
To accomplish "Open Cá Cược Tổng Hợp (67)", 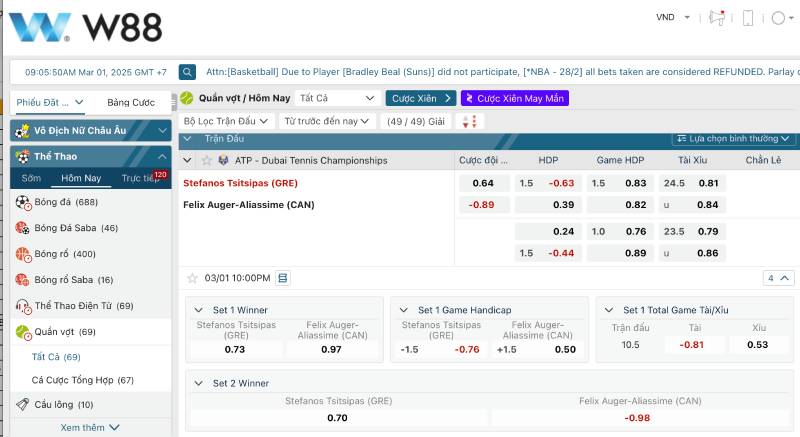I will point(83,380).
